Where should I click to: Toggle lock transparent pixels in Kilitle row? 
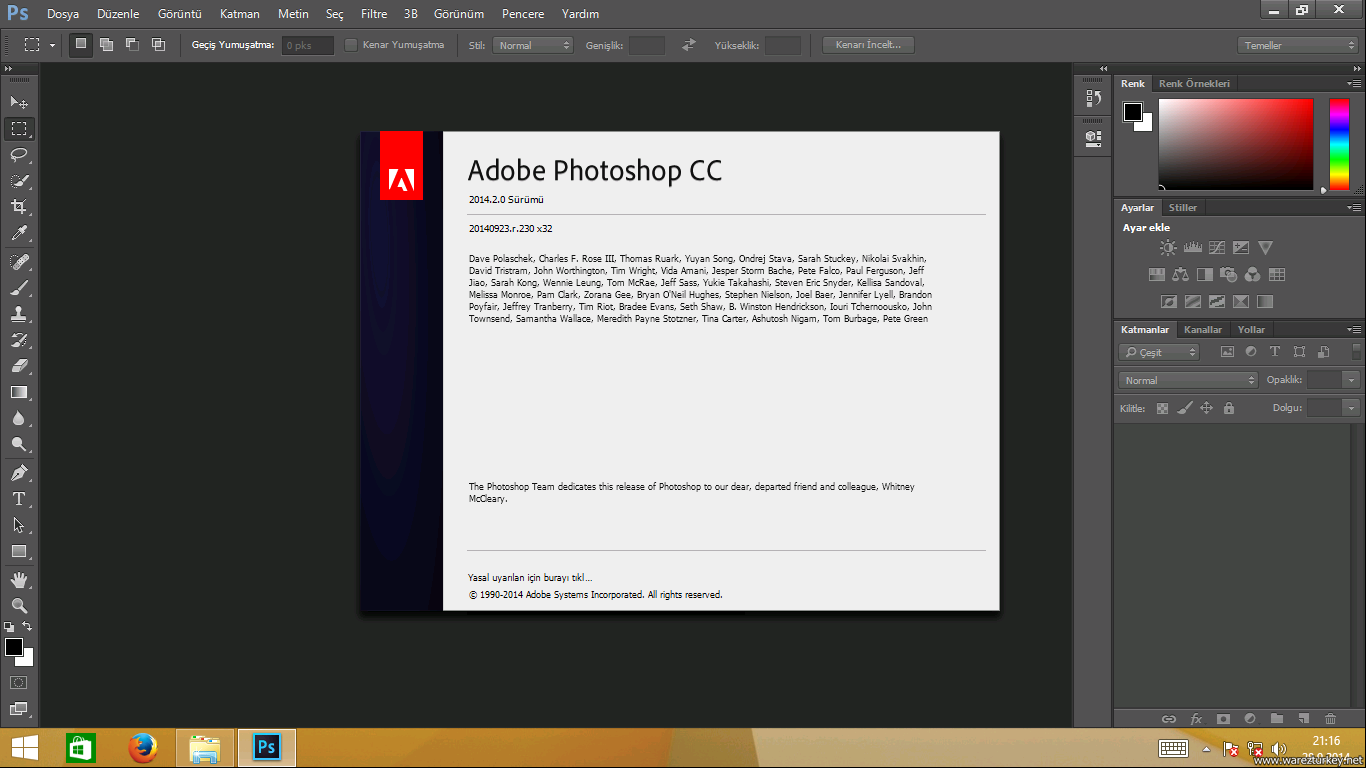click(x=1162, y=408)
